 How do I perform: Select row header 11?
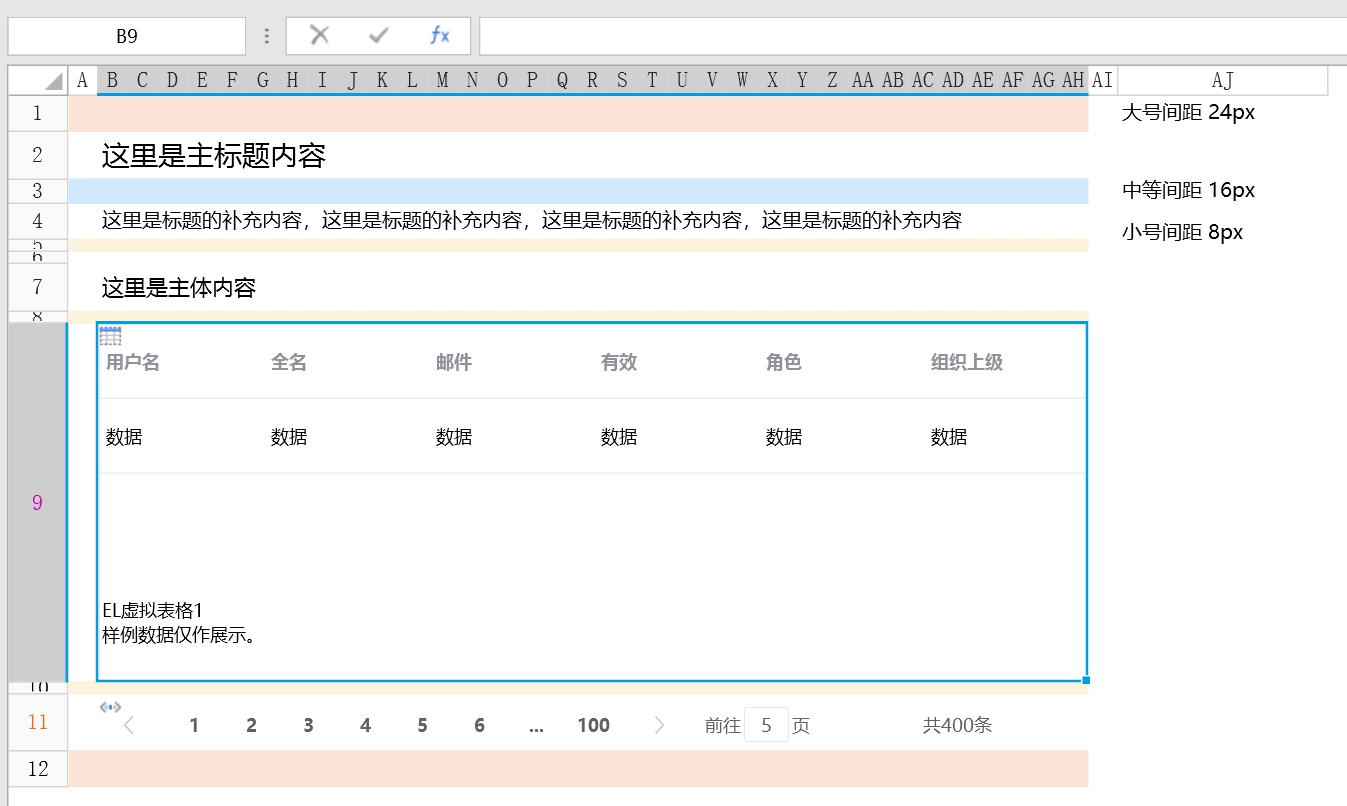(38, 722)
